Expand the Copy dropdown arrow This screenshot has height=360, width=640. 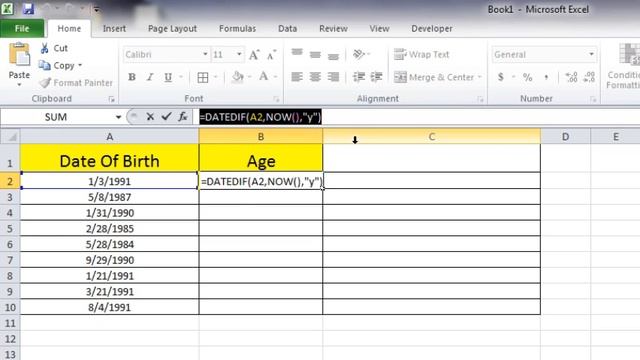[80, 65]
